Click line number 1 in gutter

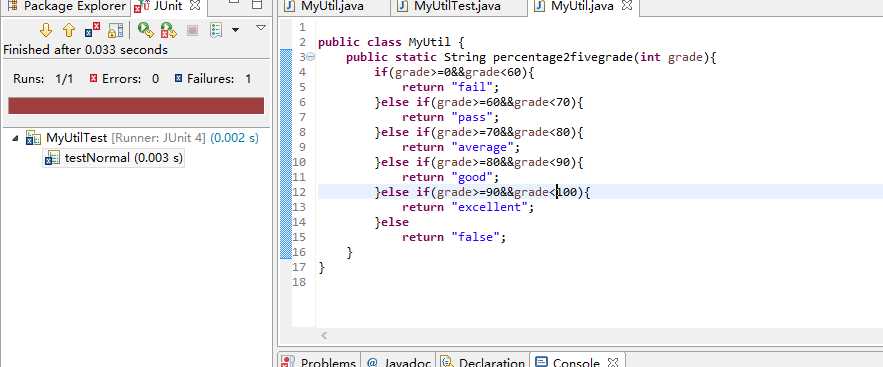click(302, 27)
